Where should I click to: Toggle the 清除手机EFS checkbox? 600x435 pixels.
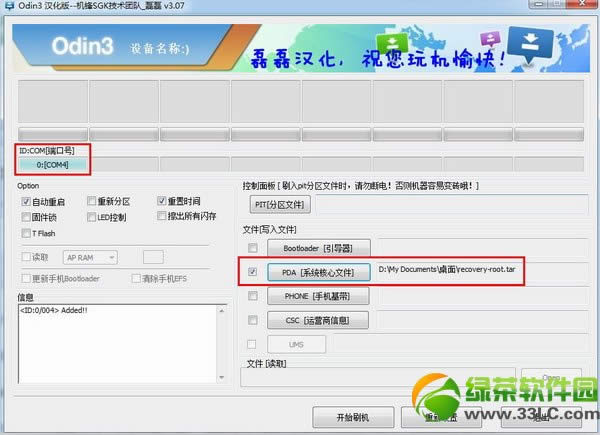[x=136, y=278]
